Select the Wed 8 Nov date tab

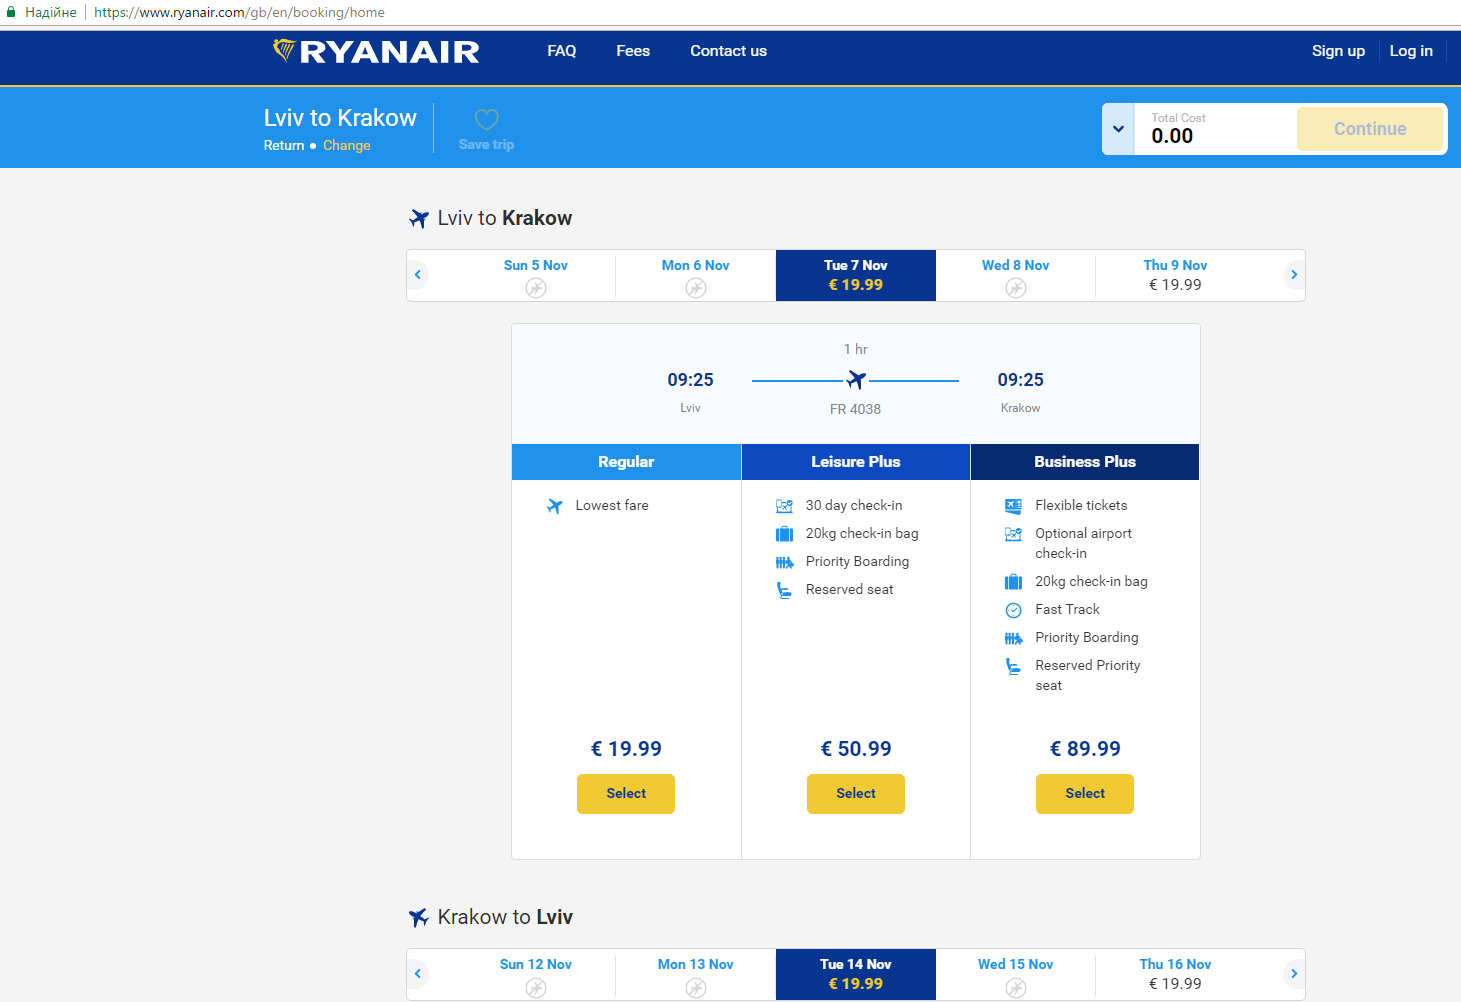[x=1016, y=275]
